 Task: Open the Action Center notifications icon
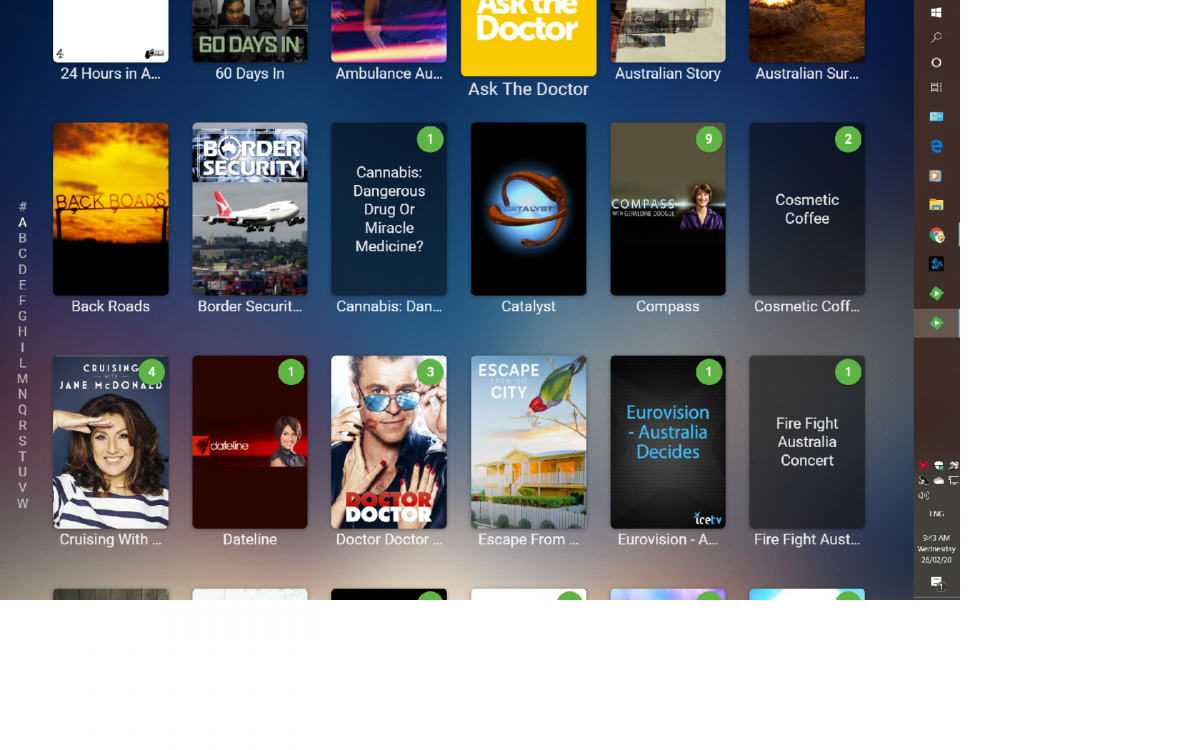click(936, 583)
